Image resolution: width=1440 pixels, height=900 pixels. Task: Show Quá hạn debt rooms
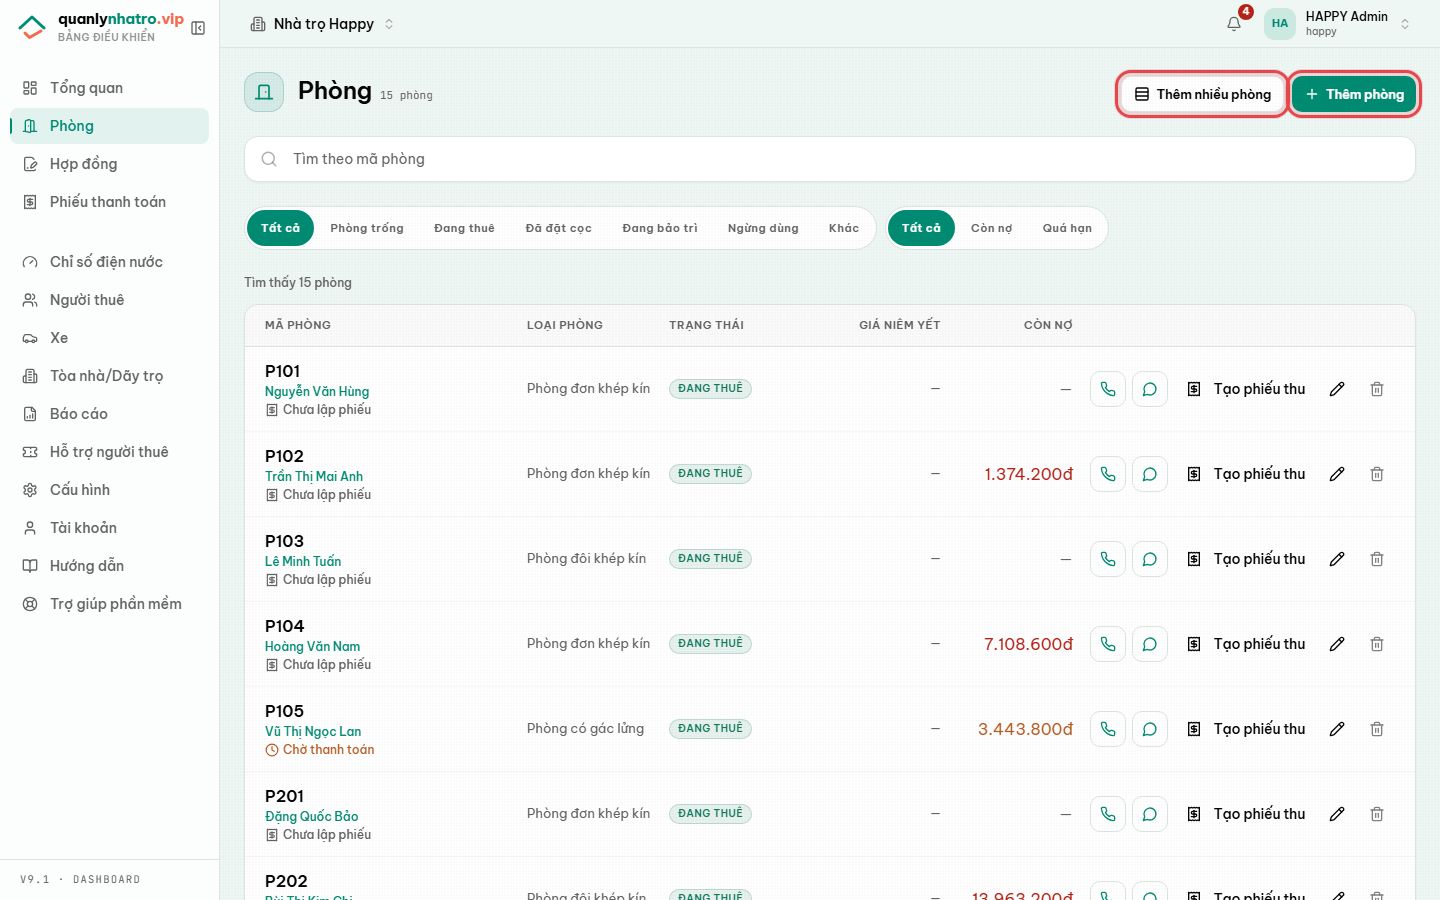pyautogui.click(x=1067, y=228)
